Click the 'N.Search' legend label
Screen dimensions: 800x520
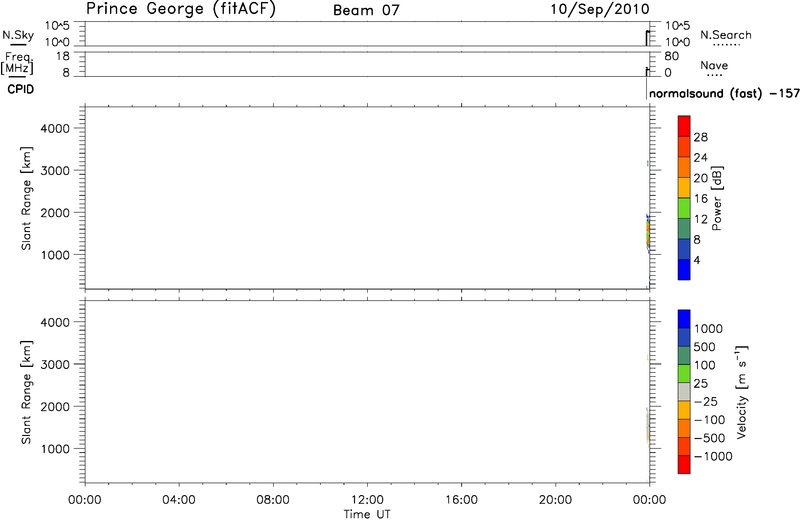click(726, 35)
